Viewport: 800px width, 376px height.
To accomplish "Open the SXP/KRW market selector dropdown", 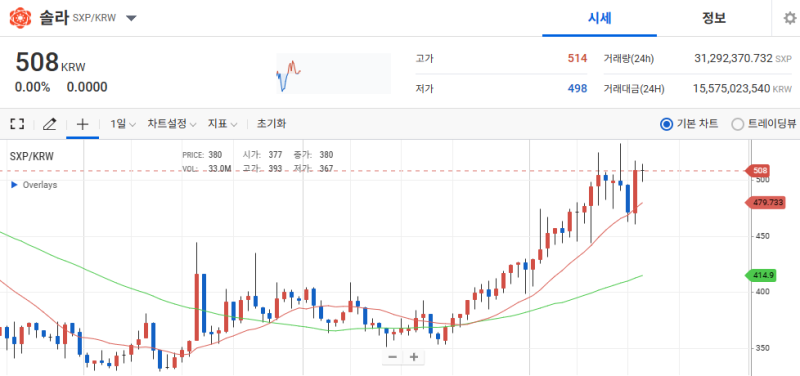I will (x=131, y=18).
